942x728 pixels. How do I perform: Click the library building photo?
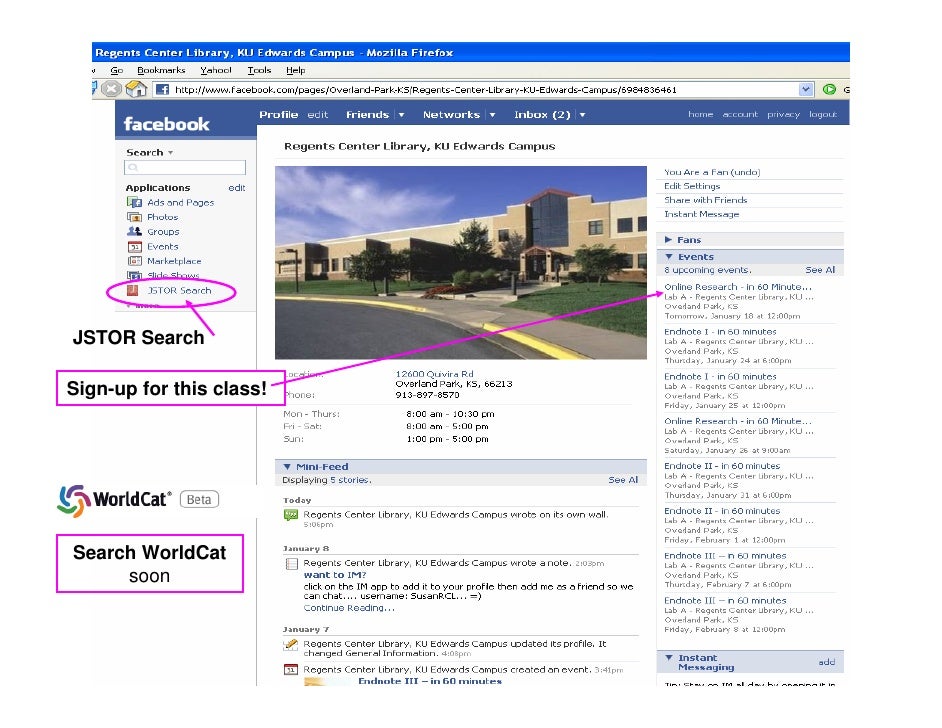tap(461, 262)
